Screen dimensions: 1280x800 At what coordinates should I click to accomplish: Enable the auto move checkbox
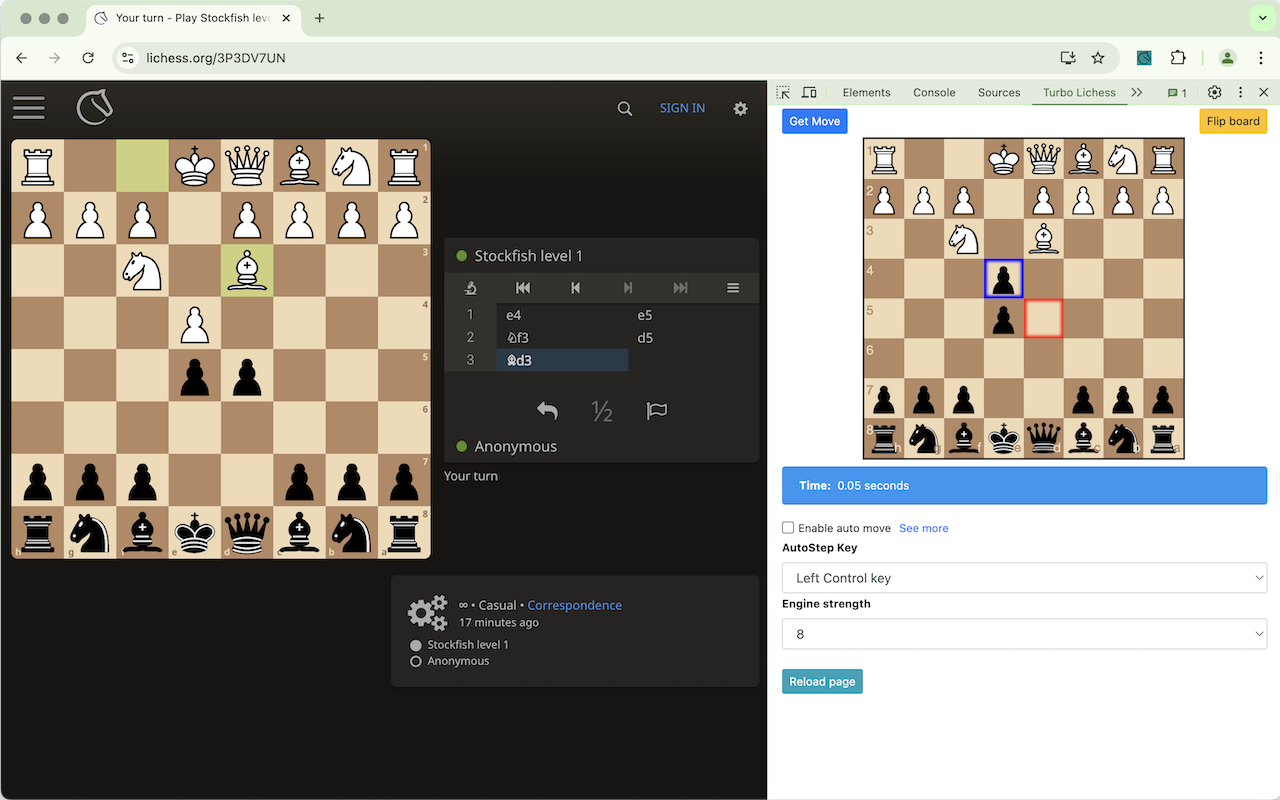click(x=788, y=527)
